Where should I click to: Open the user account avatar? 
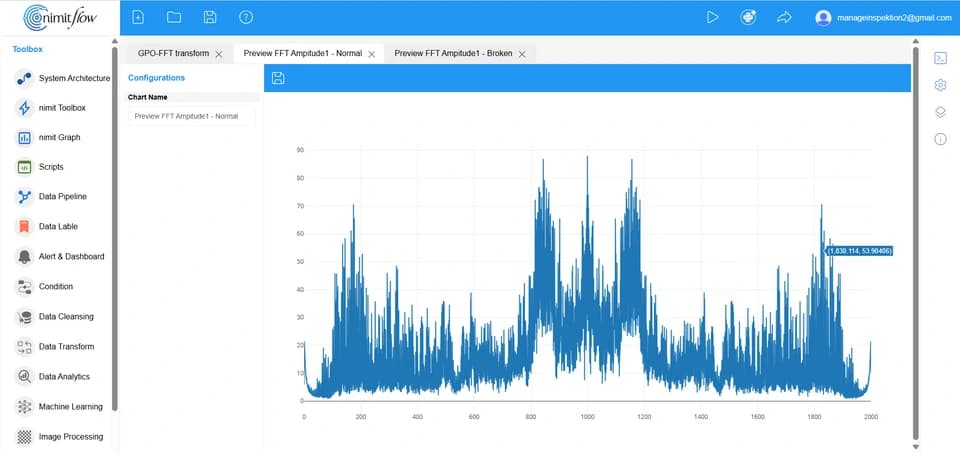[823, 18]
